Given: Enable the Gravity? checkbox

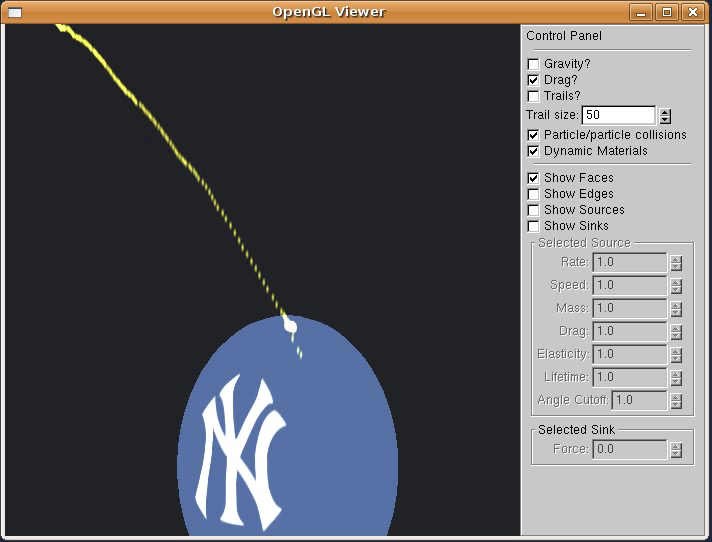Looking at the screenshot, I should (x=534, y=64).
